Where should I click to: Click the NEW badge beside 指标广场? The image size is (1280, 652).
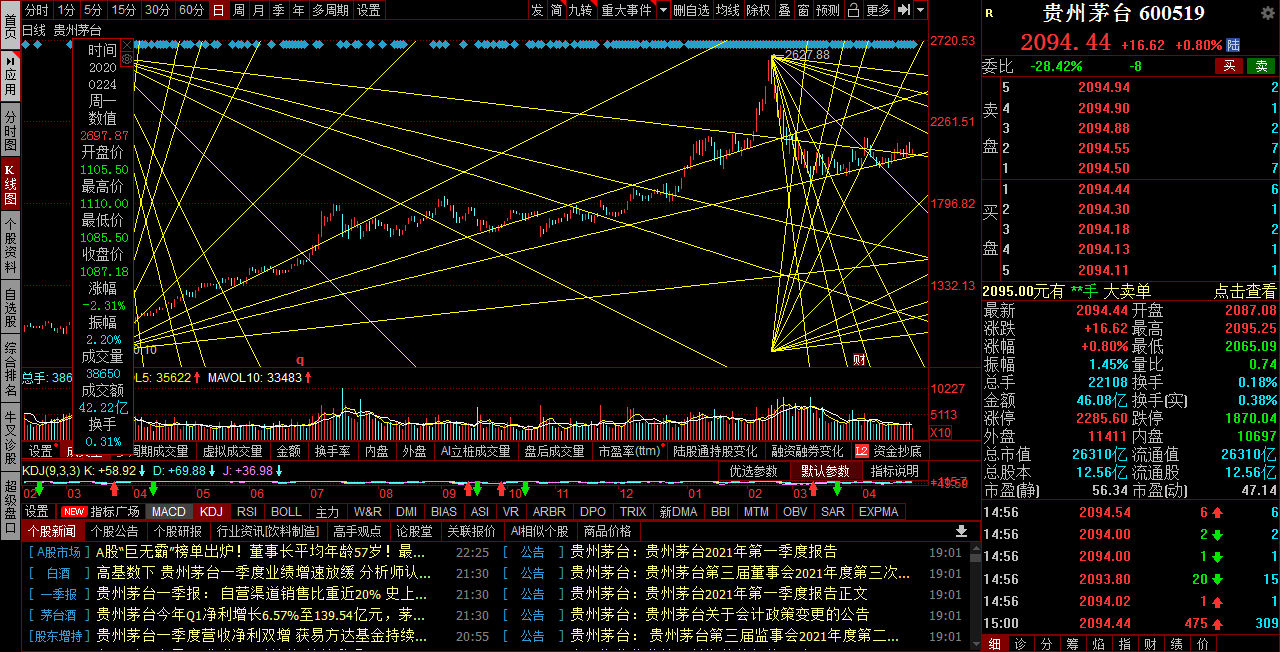(74, 511)
